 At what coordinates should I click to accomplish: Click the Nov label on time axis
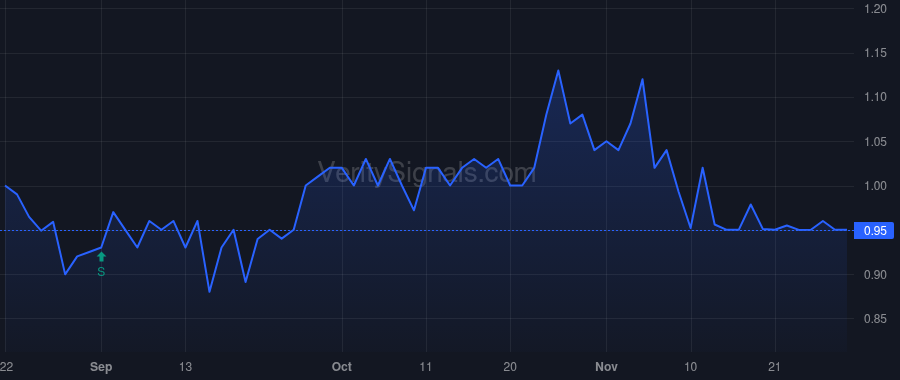pos(606,367)
